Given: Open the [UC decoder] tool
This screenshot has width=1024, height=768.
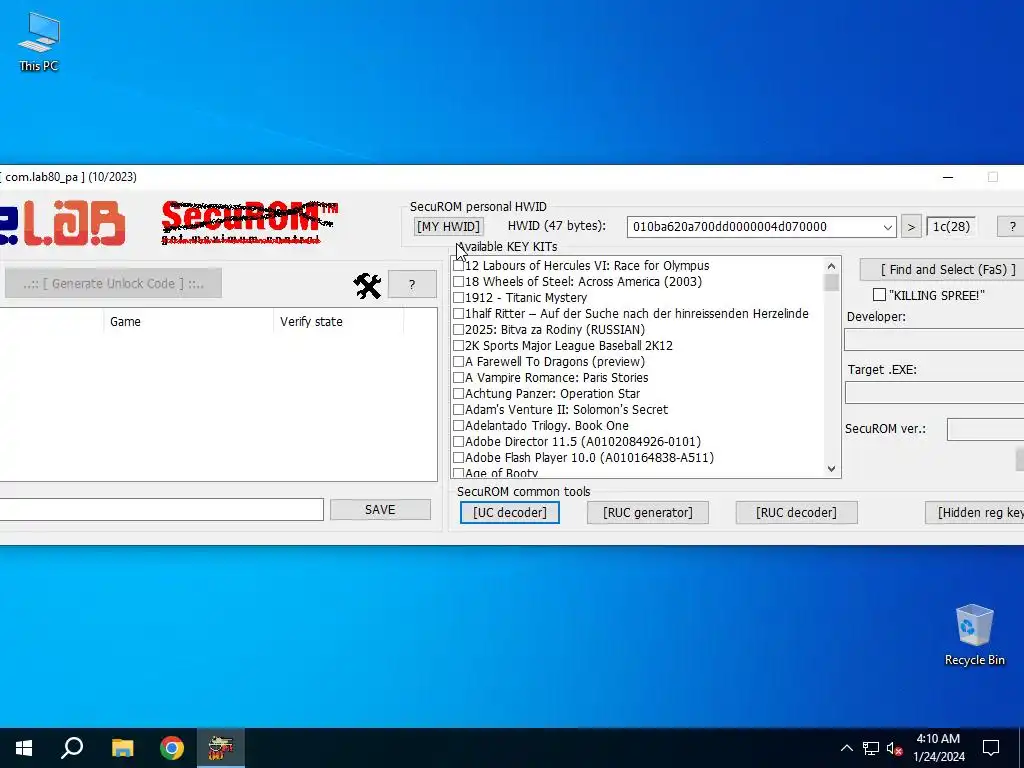Looking at the screenshot, I should click(x=509, y=513).
